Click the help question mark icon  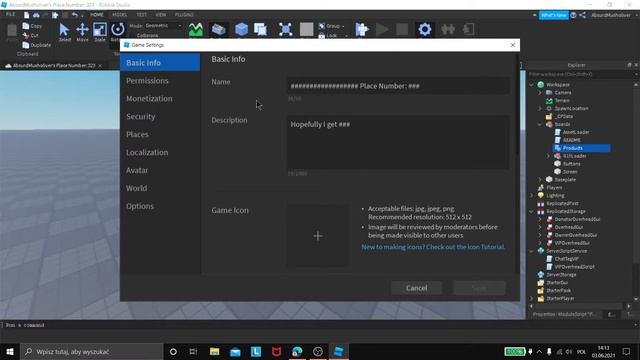(x=573, y=15)
